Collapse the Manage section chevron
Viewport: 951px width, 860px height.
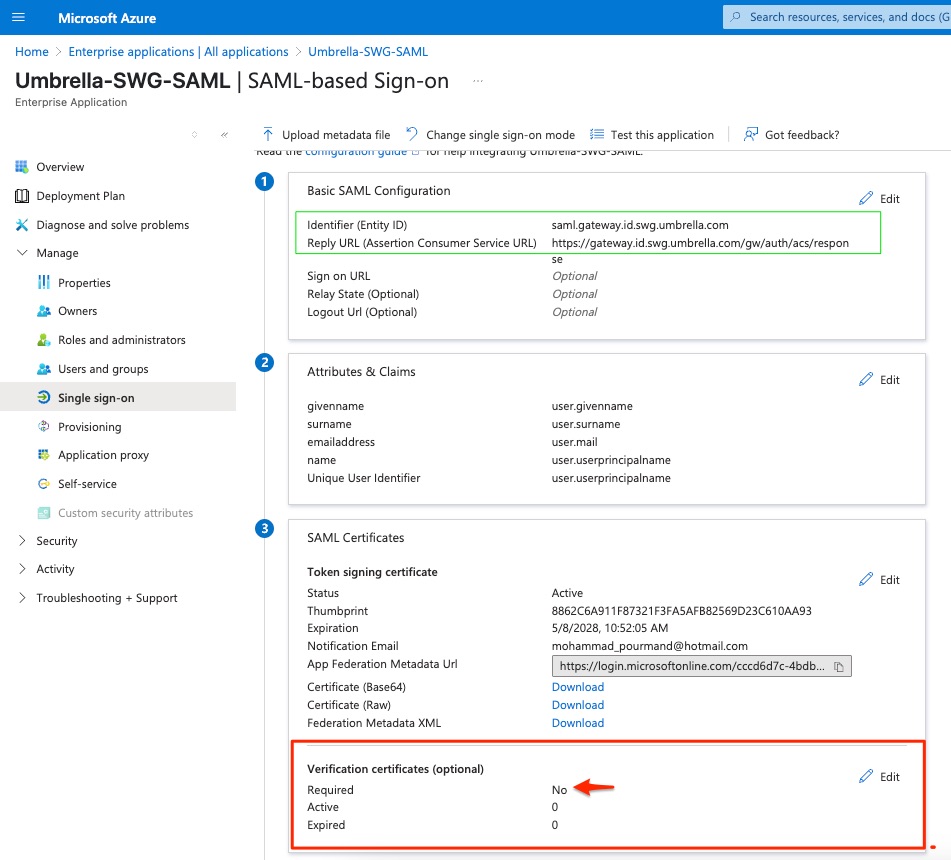point(22,252)
